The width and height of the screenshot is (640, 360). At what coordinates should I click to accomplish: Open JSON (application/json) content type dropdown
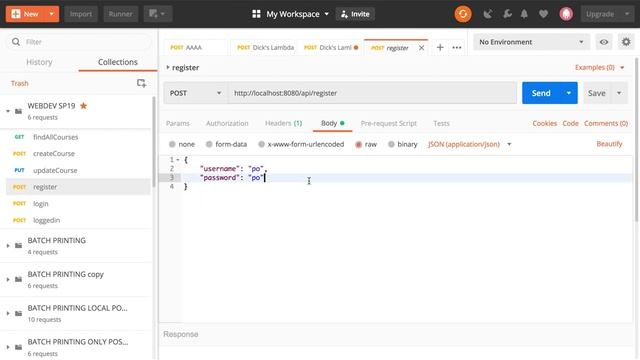pos(469,144)
